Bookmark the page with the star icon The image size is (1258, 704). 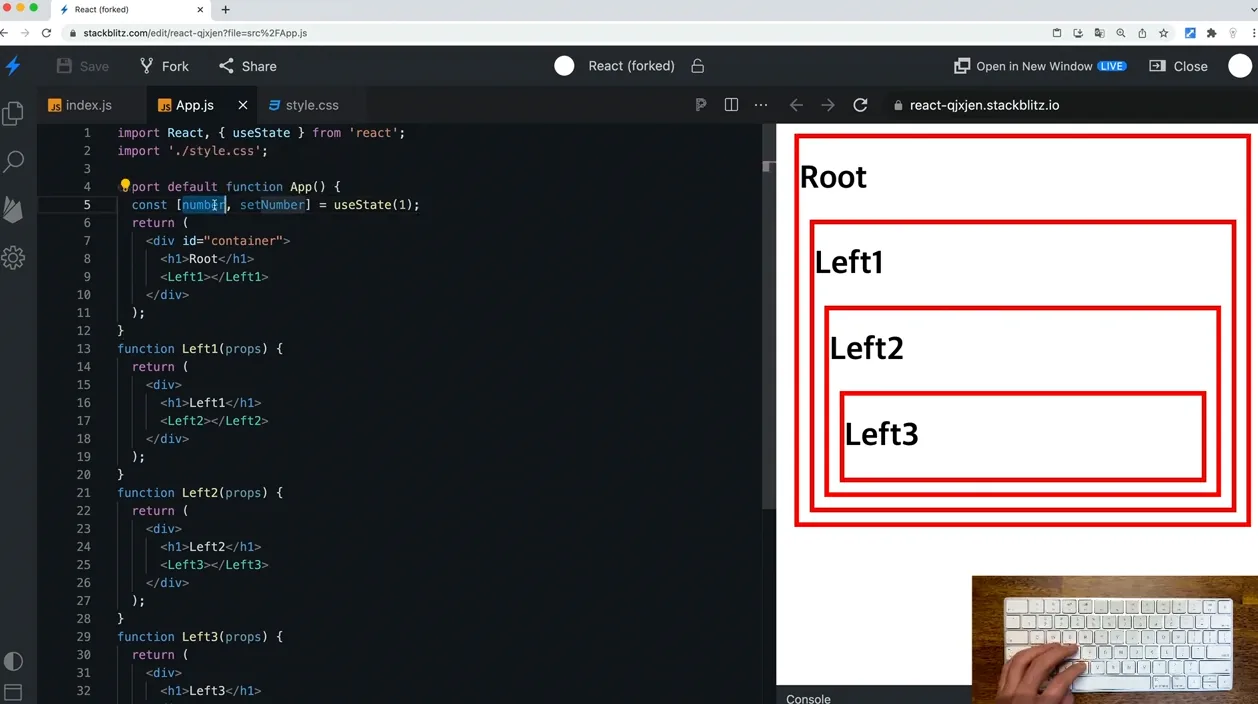(1163, 33)
